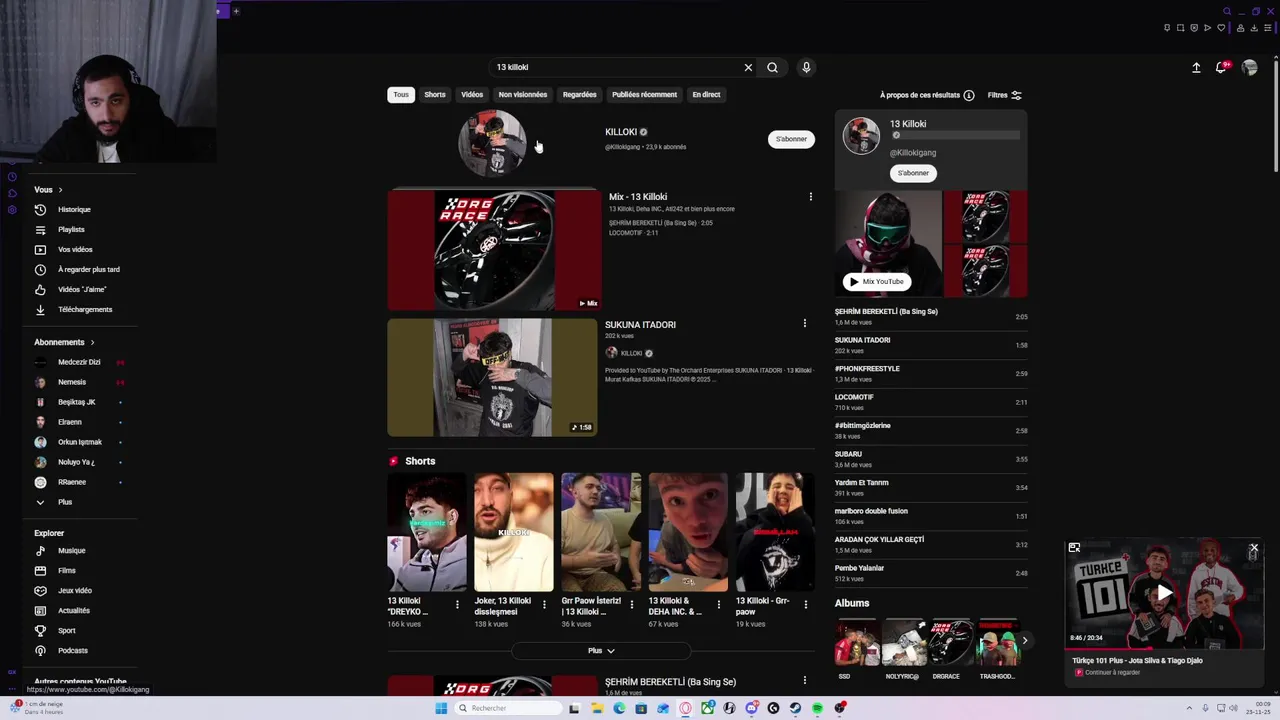The height and width of the screenshot is (720, 1280).
Task: Expand the Abonnements section chevron
Action: pyautogui.click(x=92, y=342)
